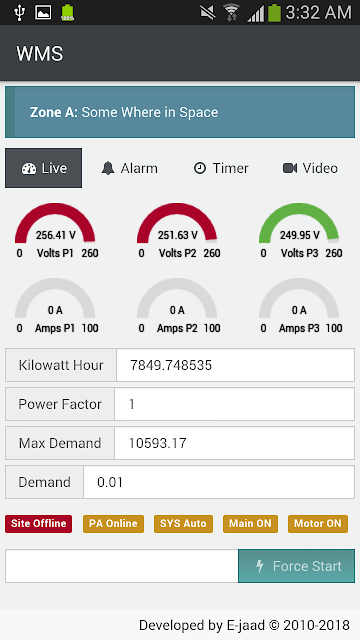The image size is (360, 640).
Task: Click the Main ON badge
Action: coord(250,524)
